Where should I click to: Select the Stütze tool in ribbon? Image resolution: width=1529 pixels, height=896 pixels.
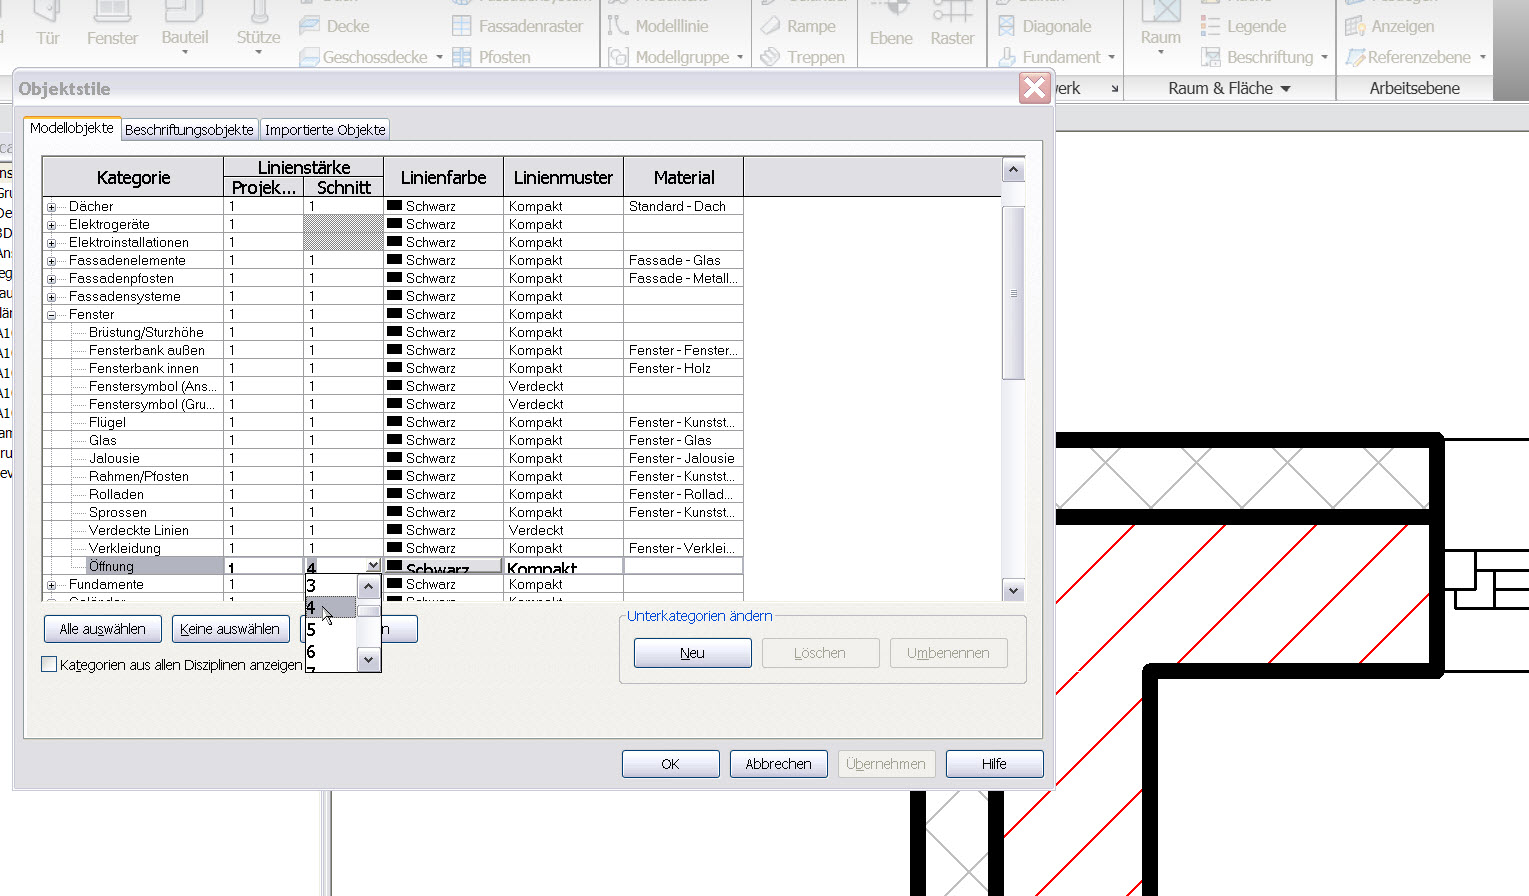258,28
